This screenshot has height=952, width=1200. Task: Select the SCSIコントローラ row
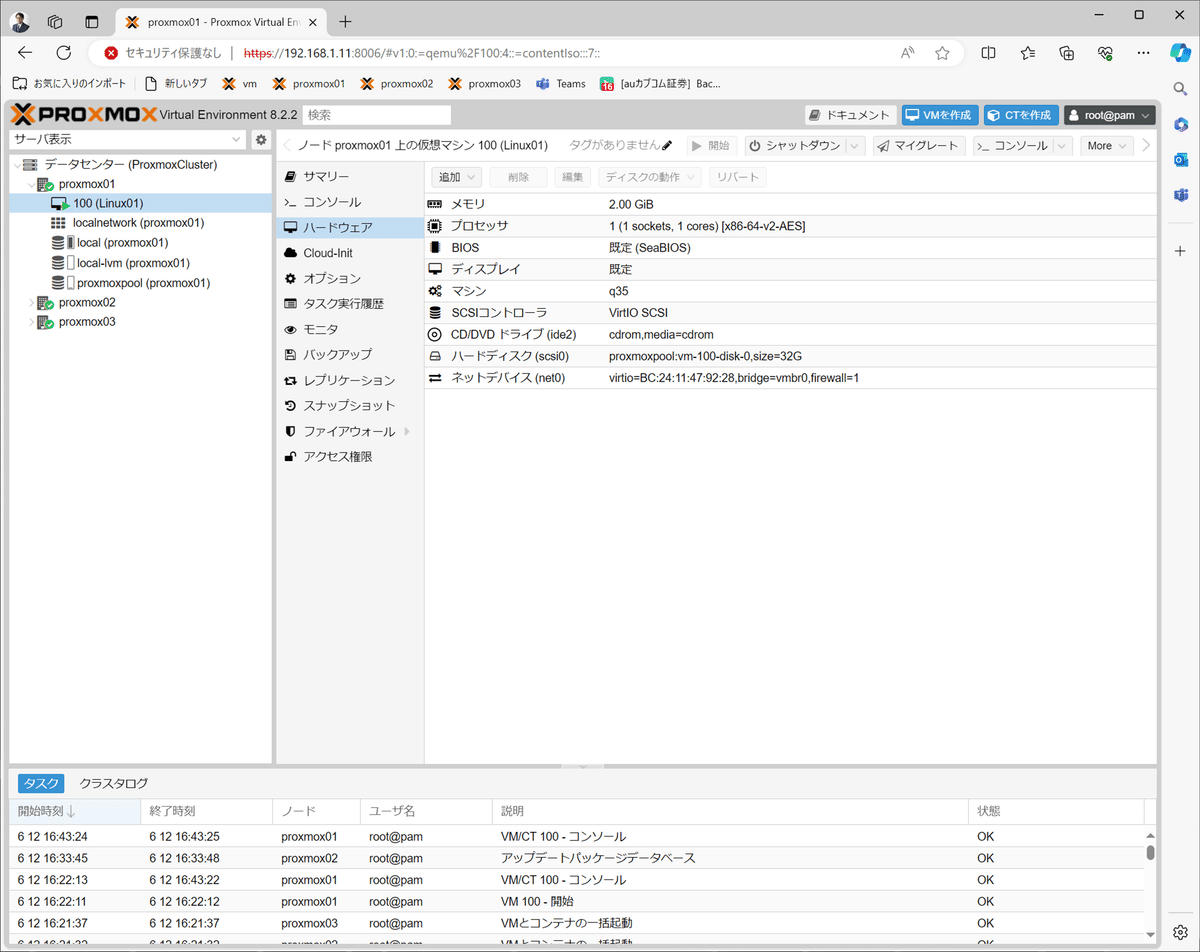[790, 313]
